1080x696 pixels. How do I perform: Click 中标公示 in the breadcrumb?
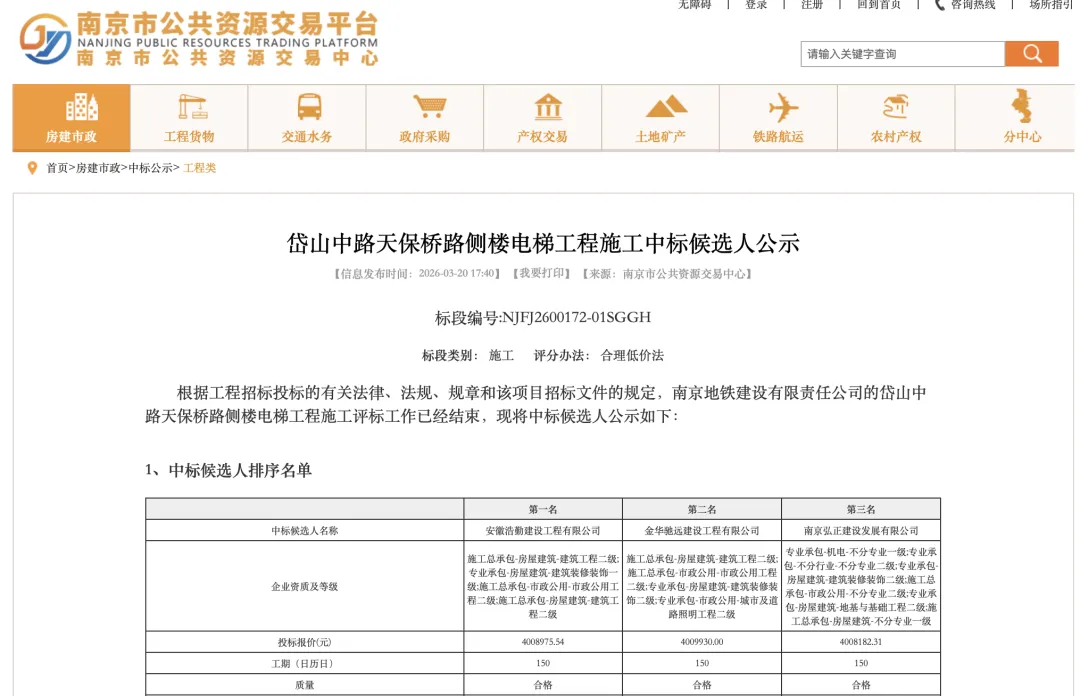point(151,168)
